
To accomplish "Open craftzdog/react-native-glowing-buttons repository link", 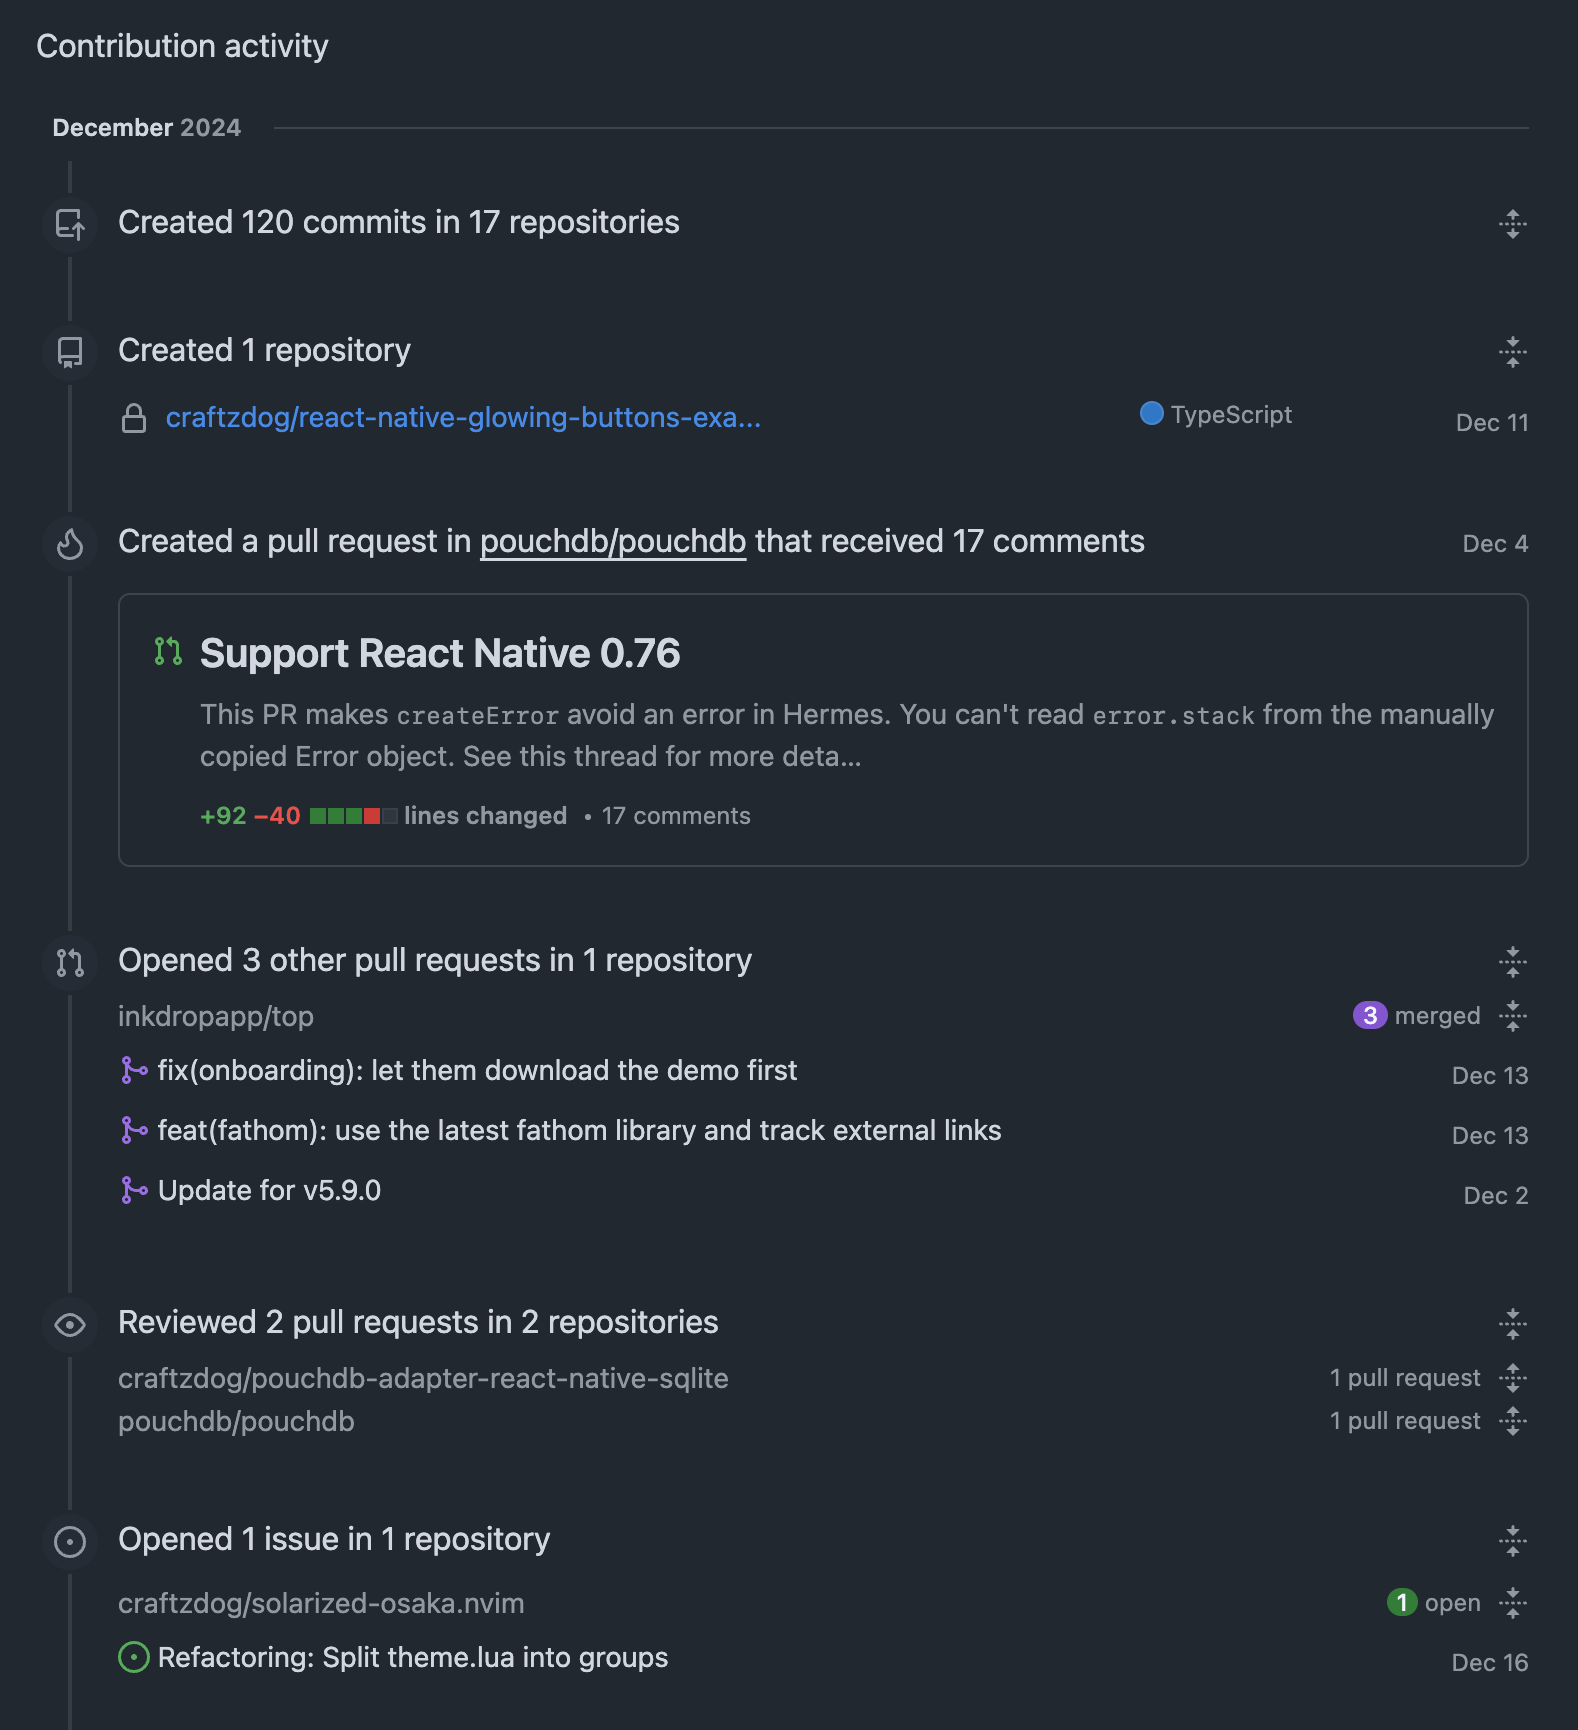I will click(x=463, y=417).
